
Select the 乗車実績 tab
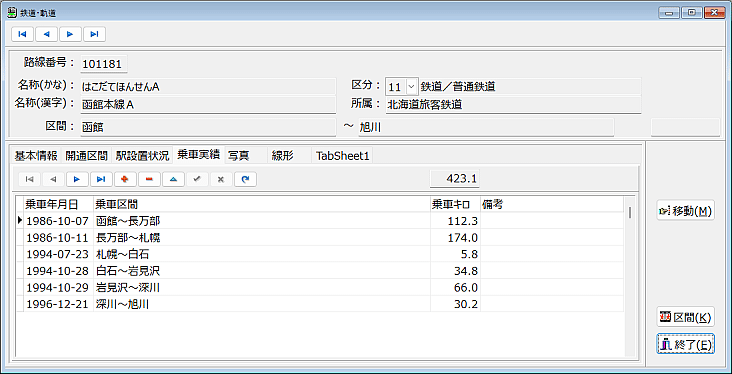[199, 155]
